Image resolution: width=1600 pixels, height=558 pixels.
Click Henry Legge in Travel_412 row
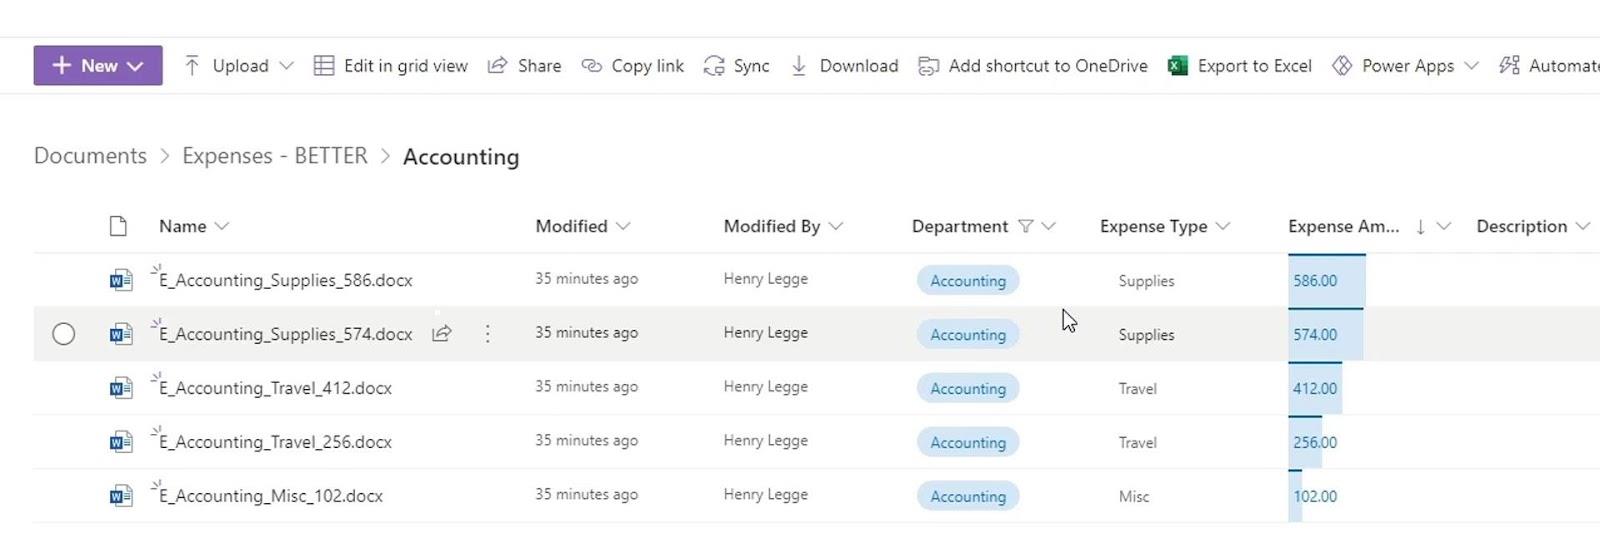tap(765, 387)
